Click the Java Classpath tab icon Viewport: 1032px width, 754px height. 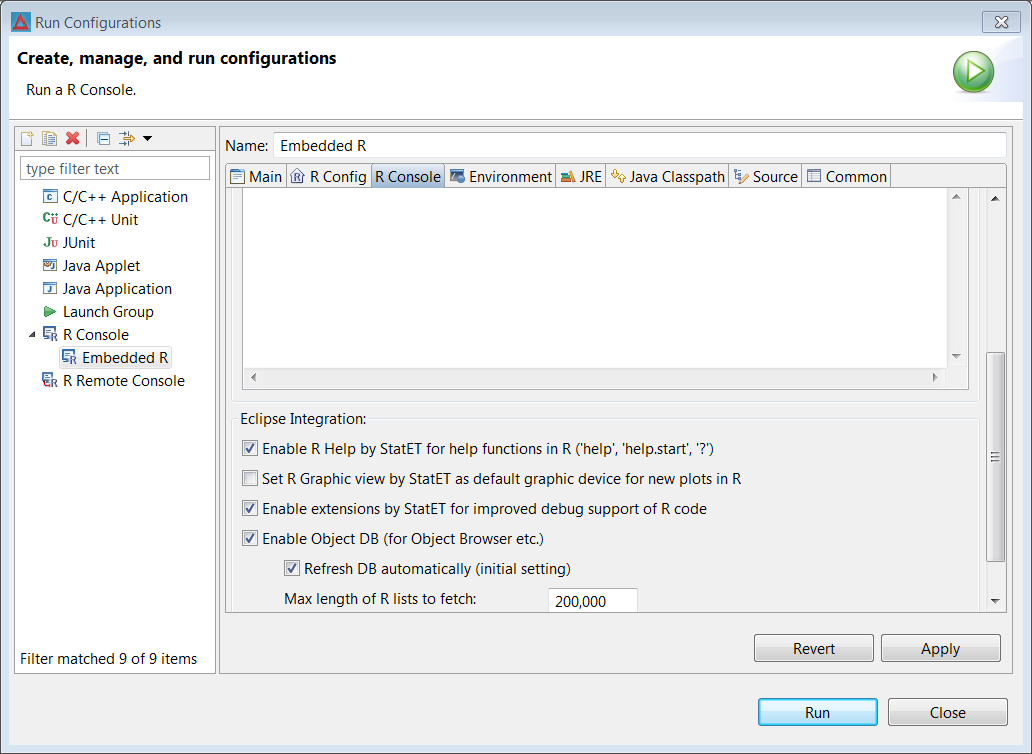click(618, 176)
